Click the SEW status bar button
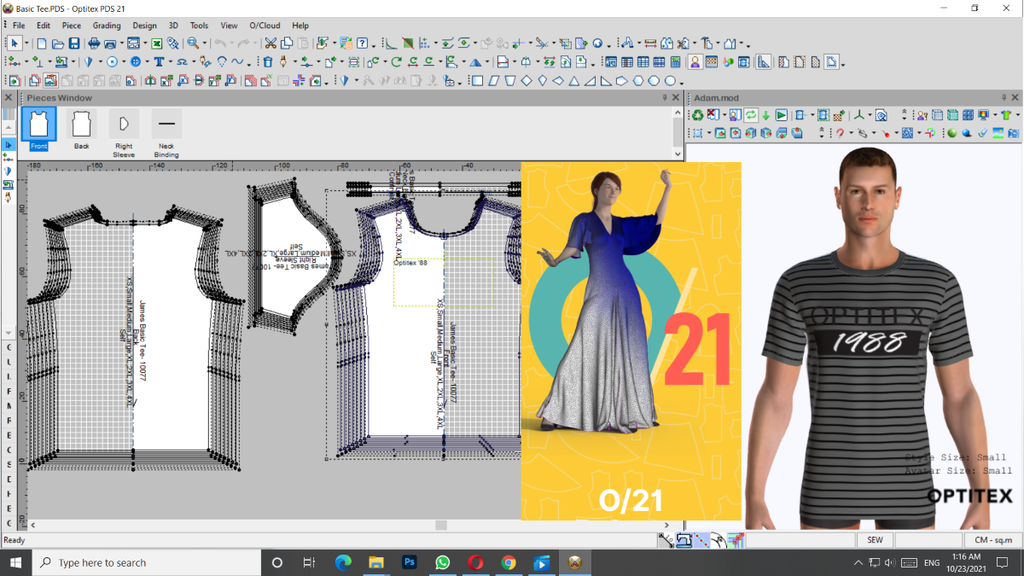The image size is (1024, 576). point(875,540)
